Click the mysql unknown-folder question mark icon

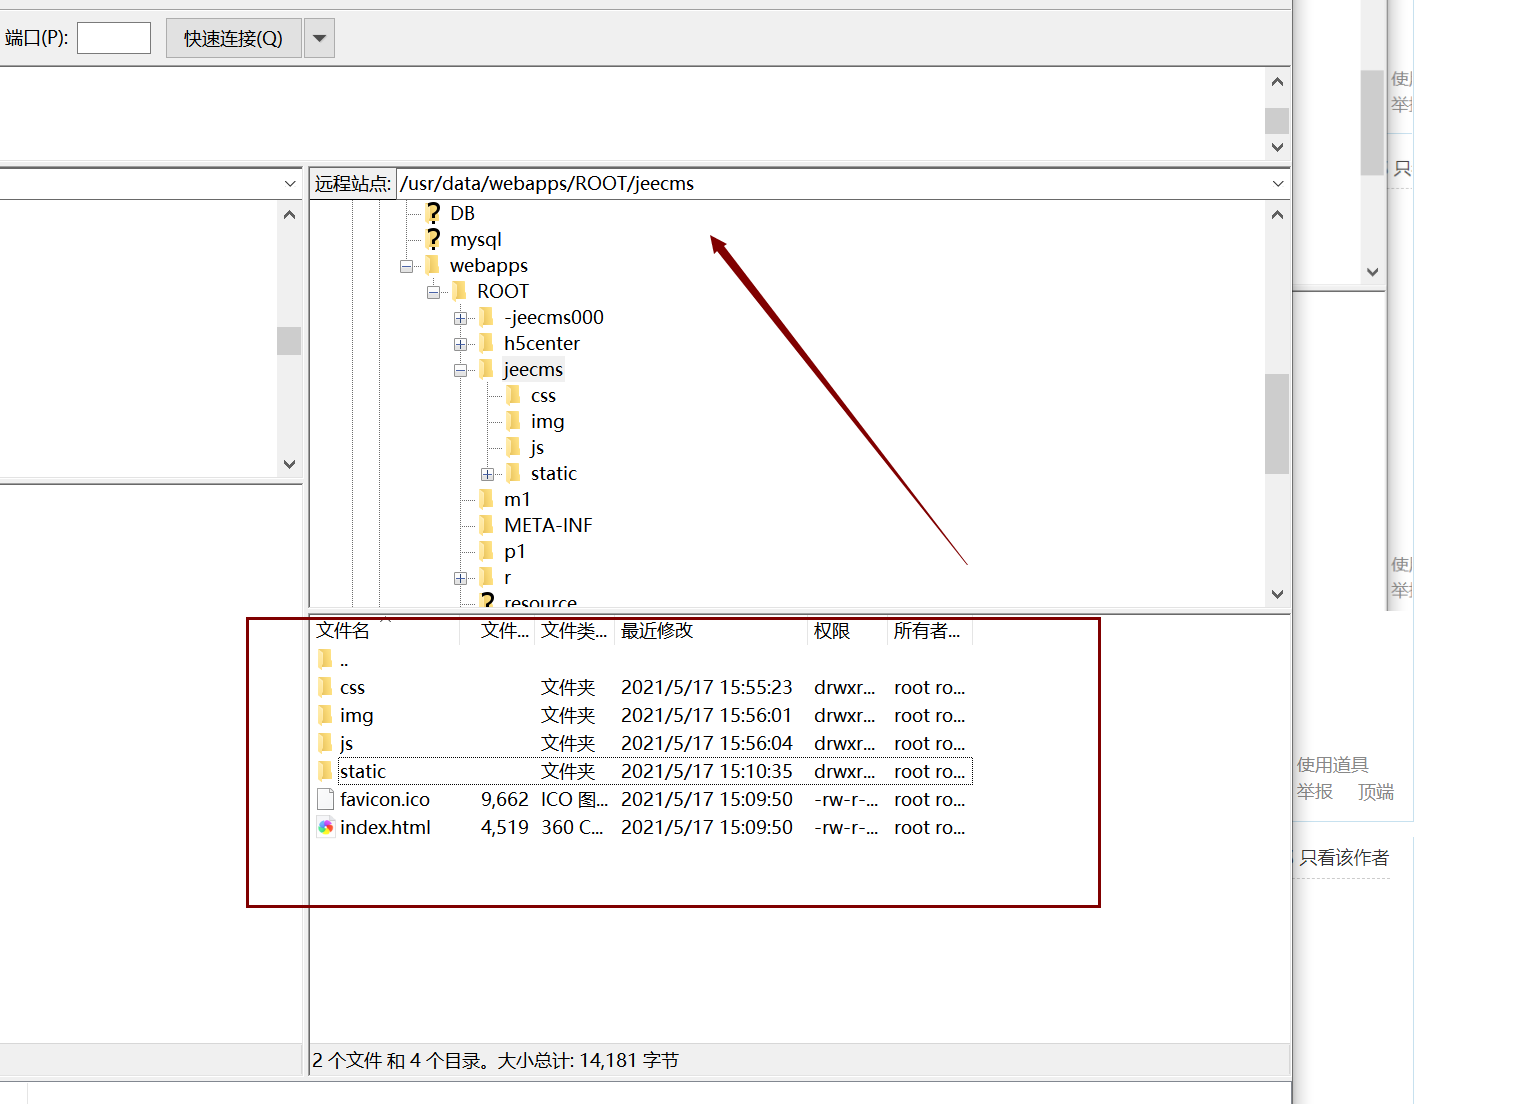[433, 239]
